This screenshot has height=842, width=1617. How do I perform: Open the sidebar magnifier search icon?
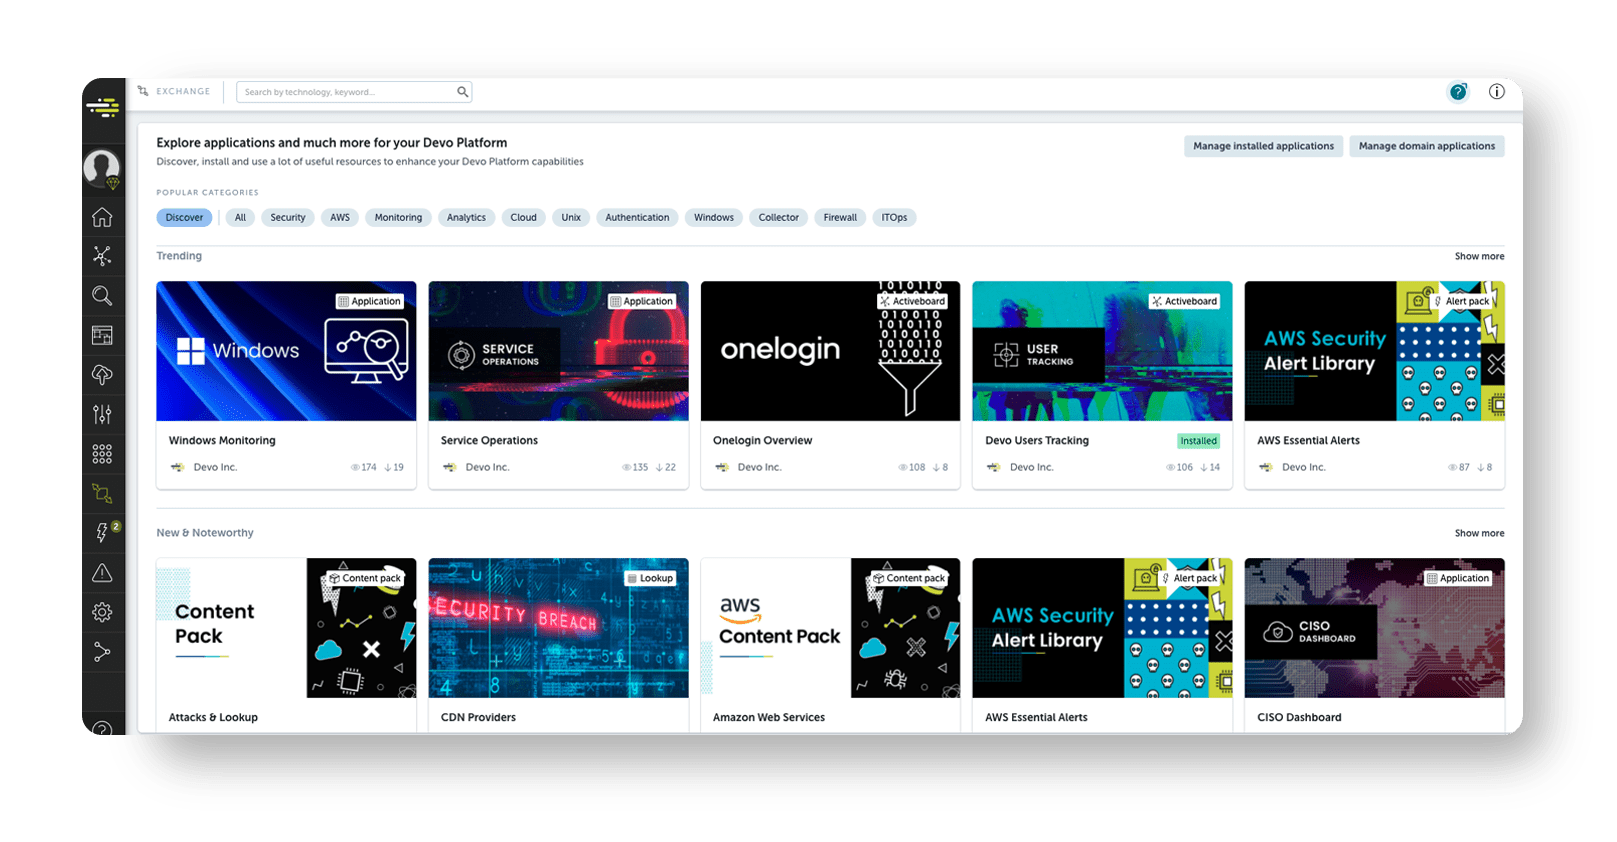tap(102, 296)
